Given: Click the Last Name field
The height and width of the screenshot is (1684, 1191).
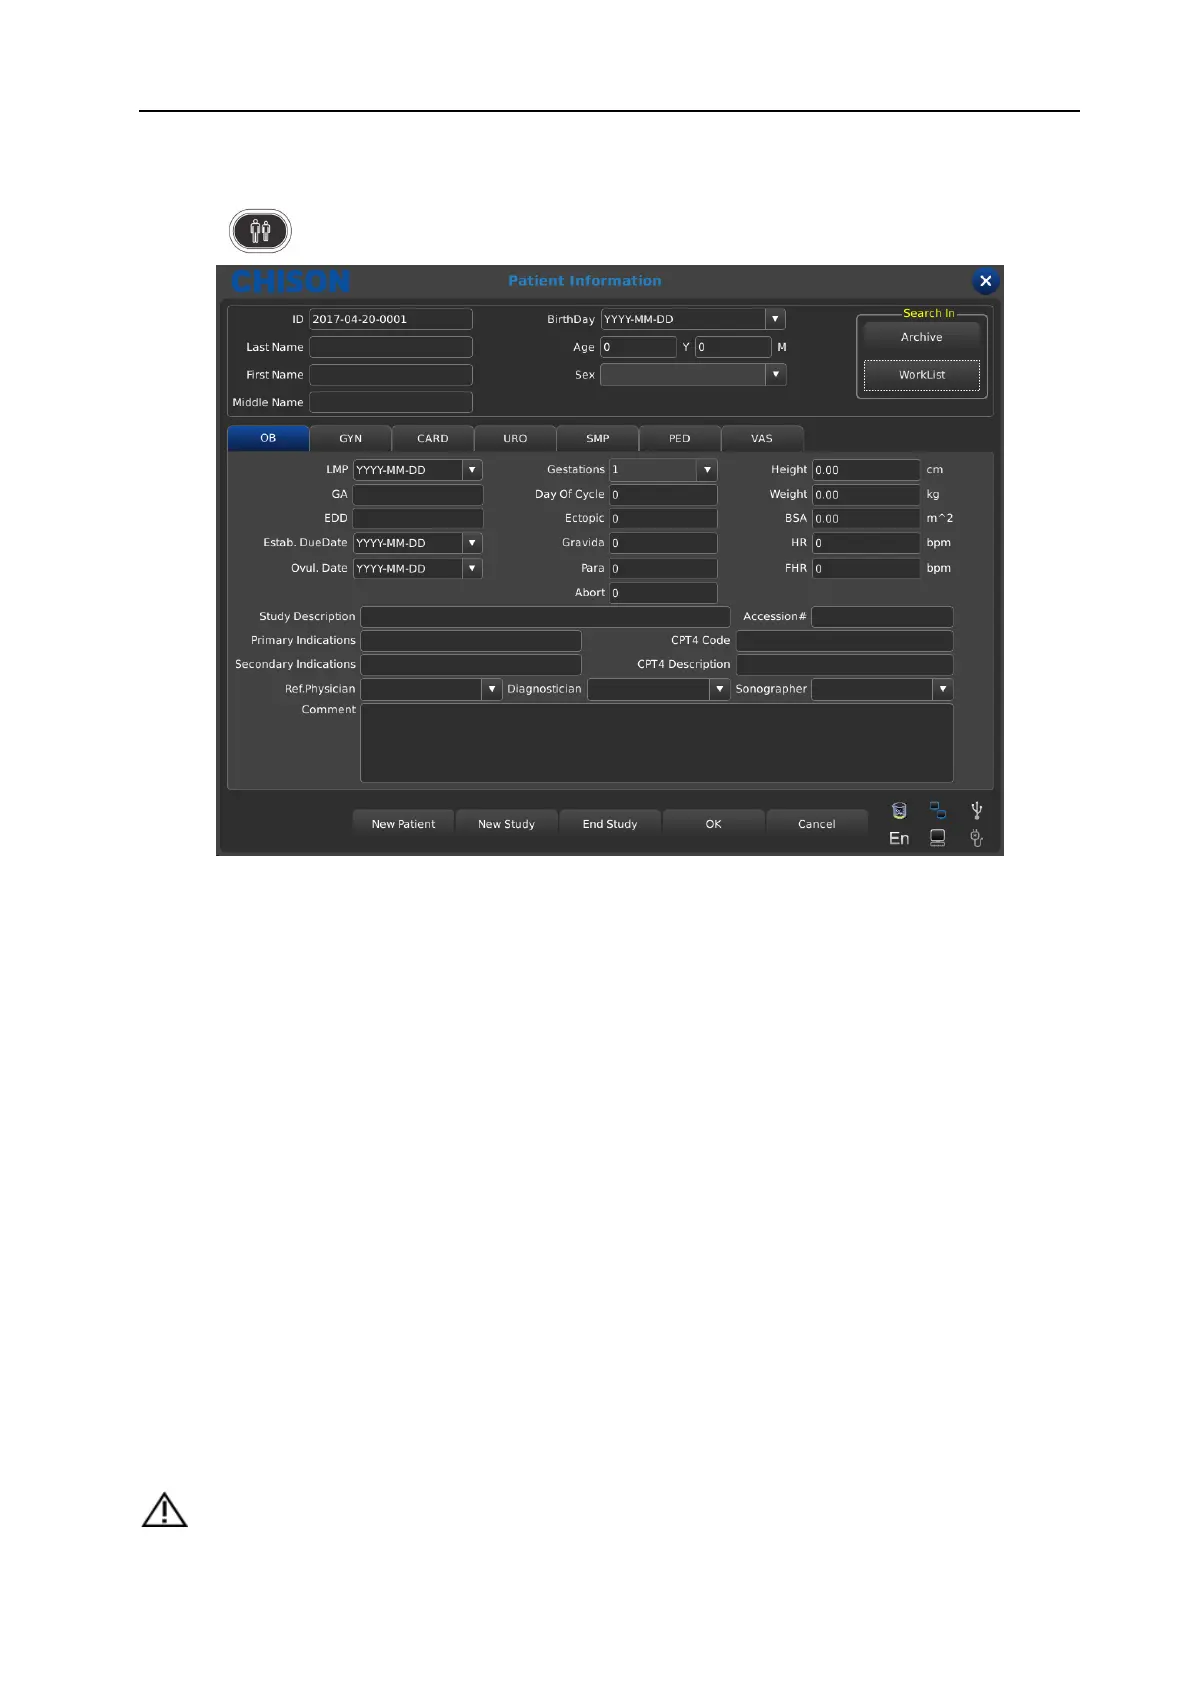Looking at the screenshot, I should pyautogui.click(x=391, y=347).
